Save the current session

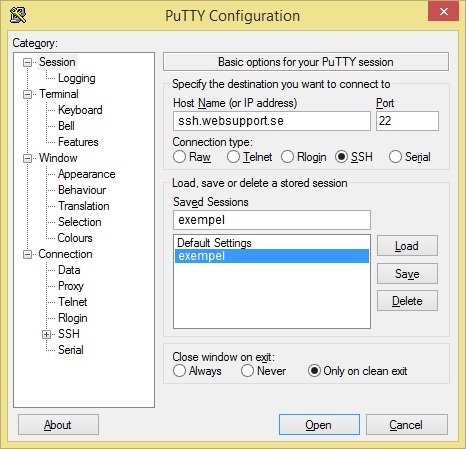pyautogui.click(x=407, y=274)
